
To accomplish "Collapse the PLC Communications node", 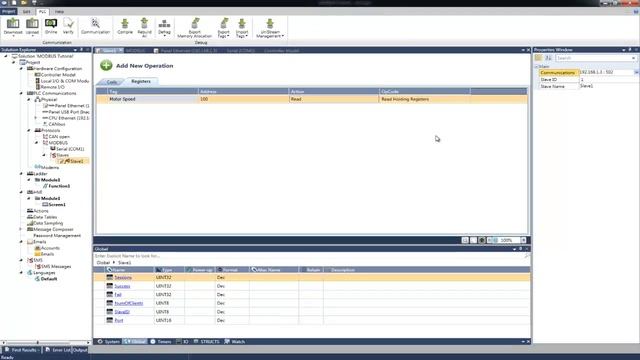I will tap(21, 93).
